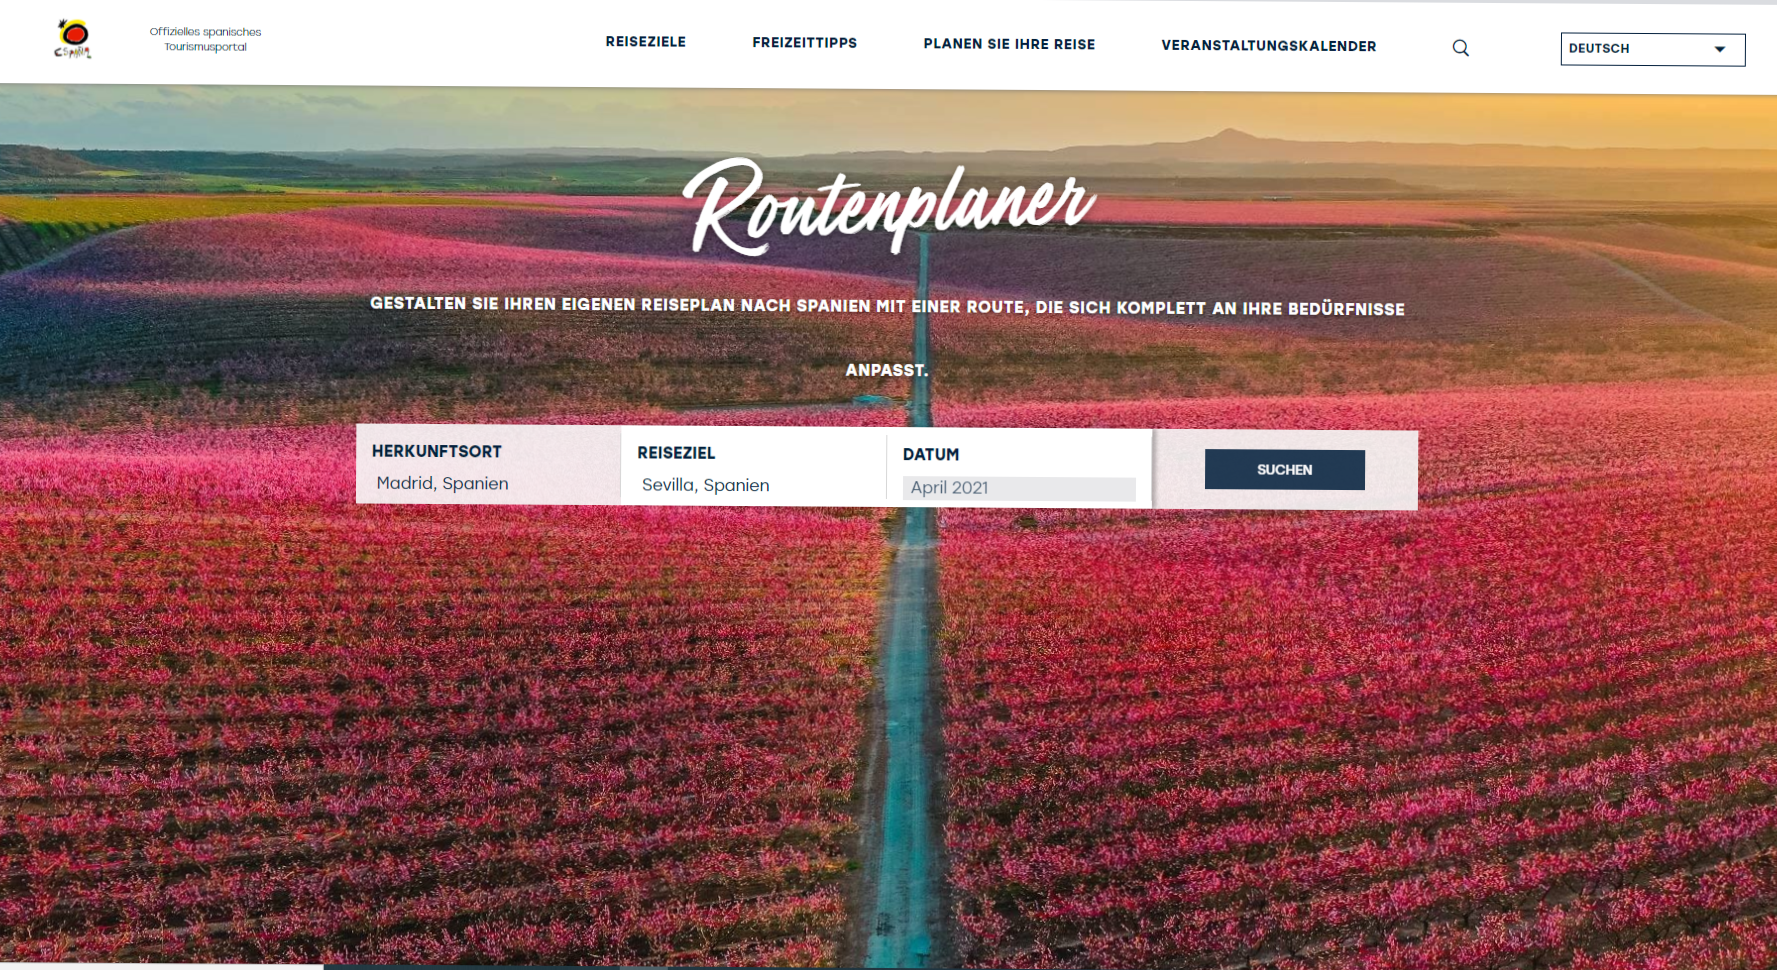Viewport: 1777px width, 970px height.
Task: Click Offizielles spanisches Tourismusportal link
Action: (205, 39)
